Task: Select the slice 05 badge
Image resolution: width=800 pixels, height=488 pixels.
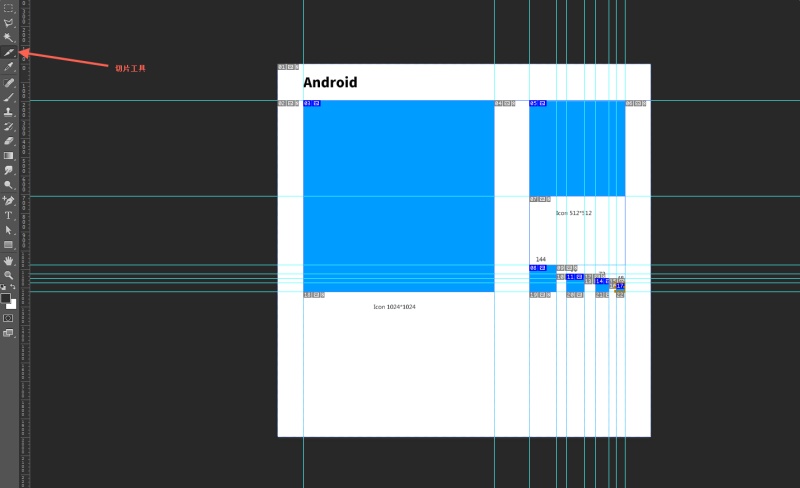Action: (x=538, y=103)
